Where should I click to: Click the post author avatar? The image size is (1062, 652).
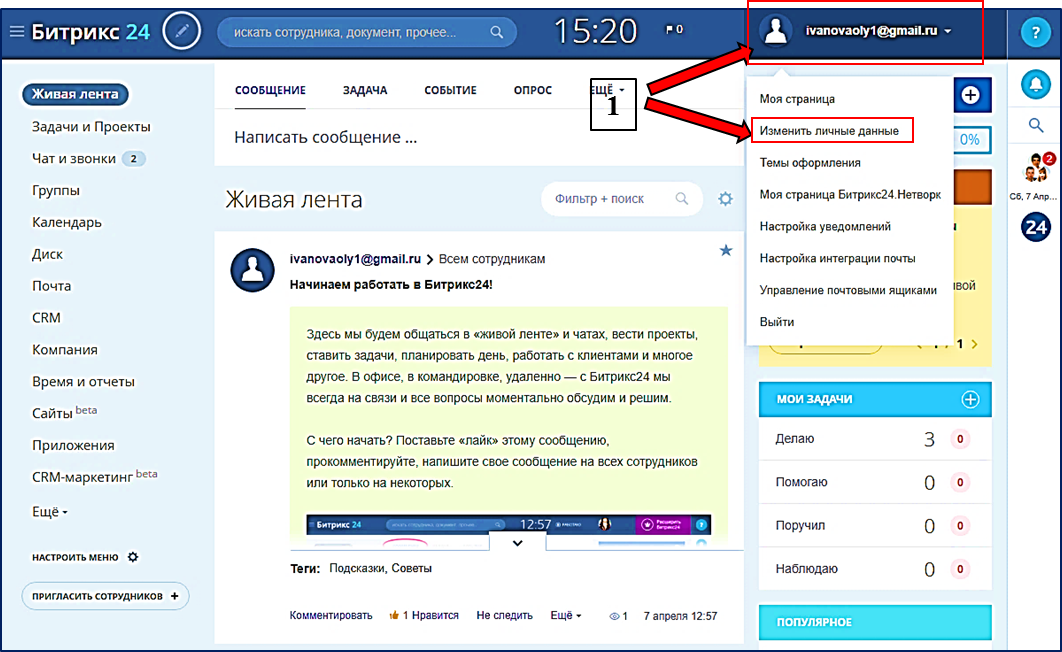click(253, 270)
